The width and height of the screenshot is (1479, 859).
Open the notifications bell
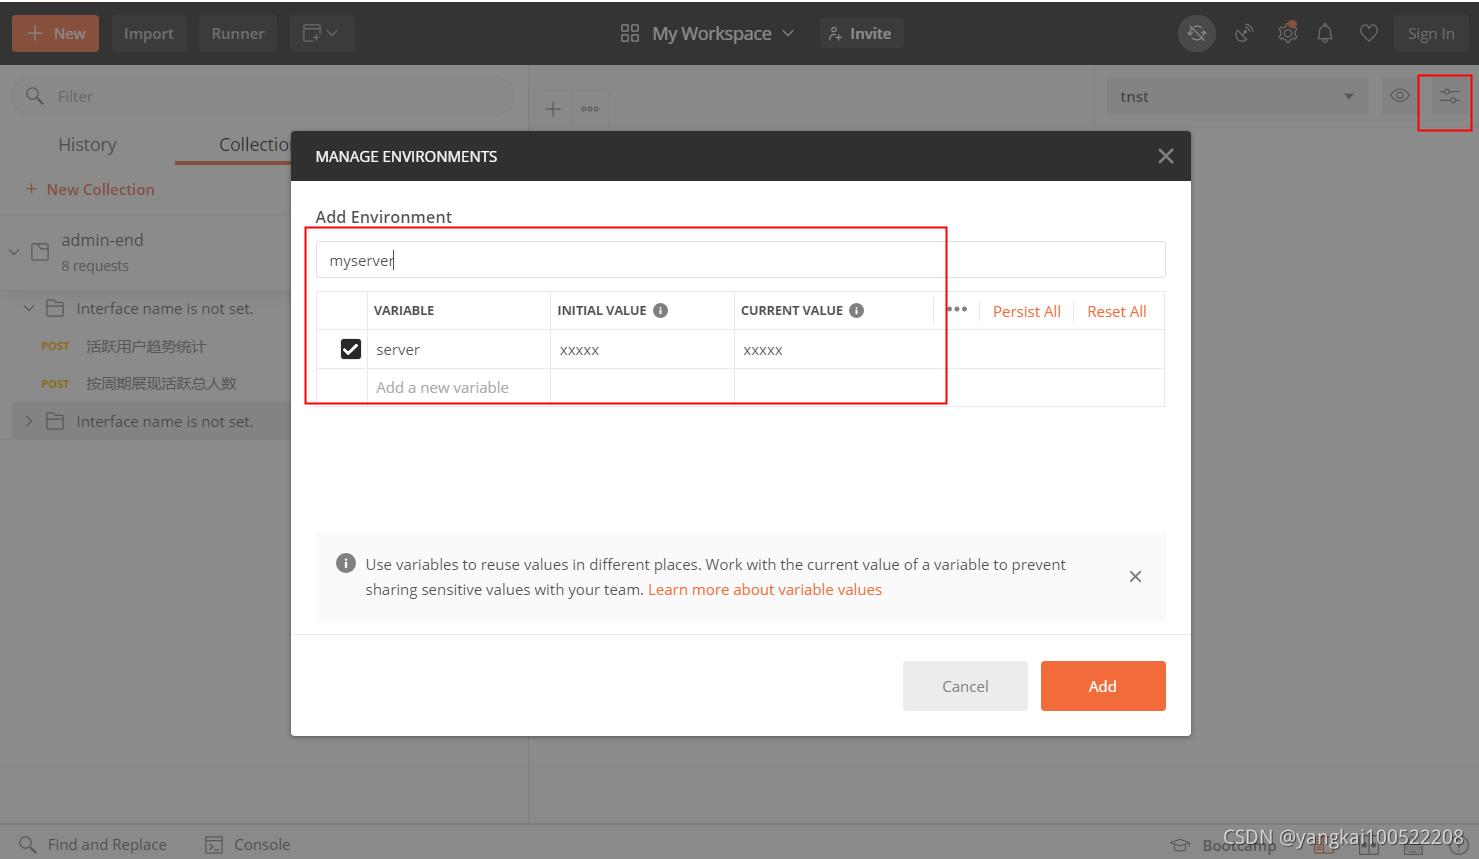click(x=1325, y=33)
